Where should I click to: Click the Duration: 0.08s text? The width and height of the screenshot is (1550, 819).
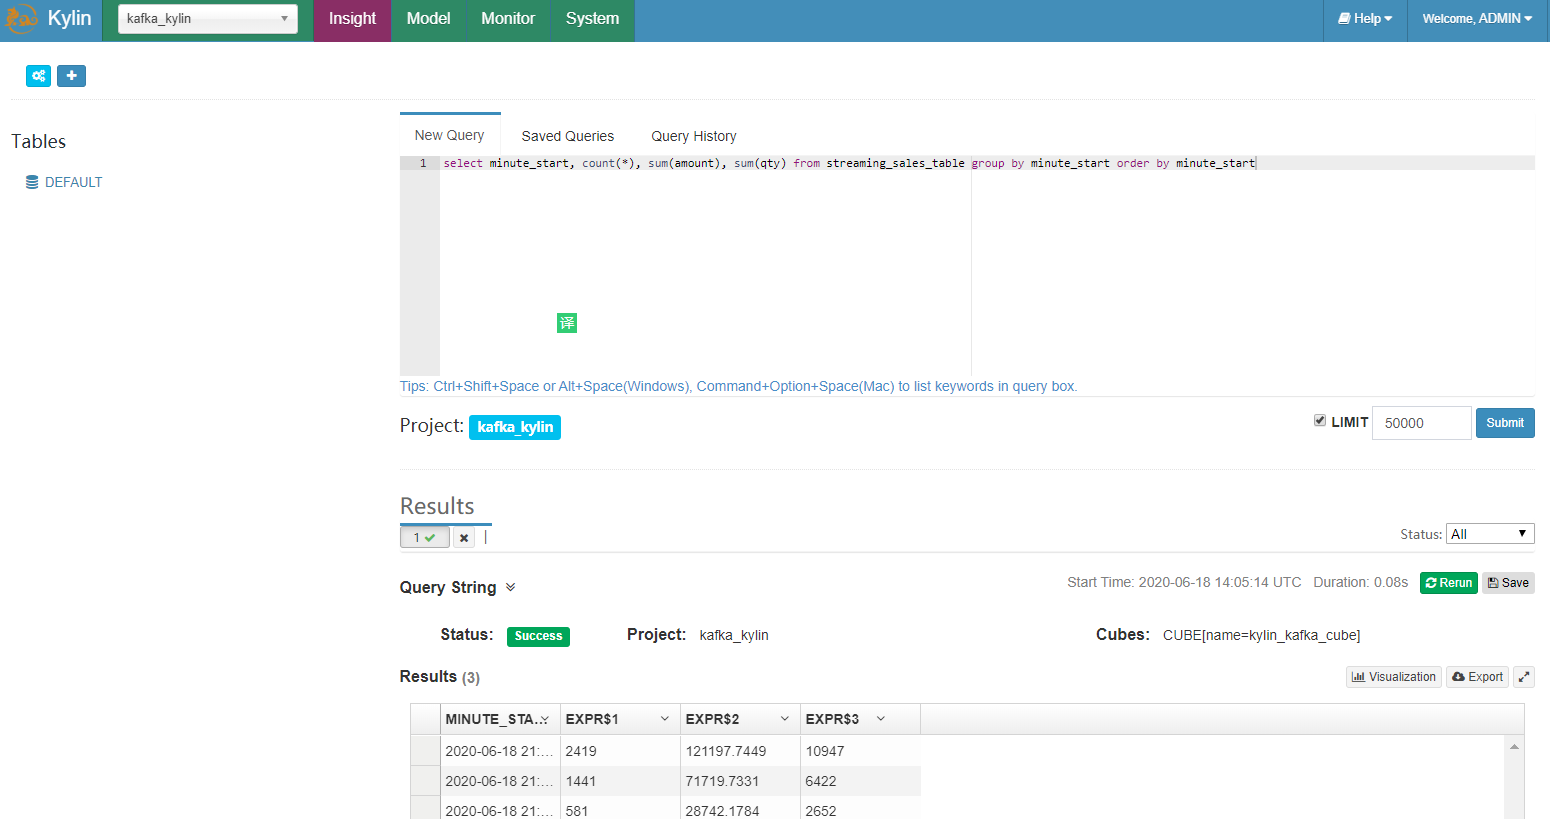(1360, 582)
